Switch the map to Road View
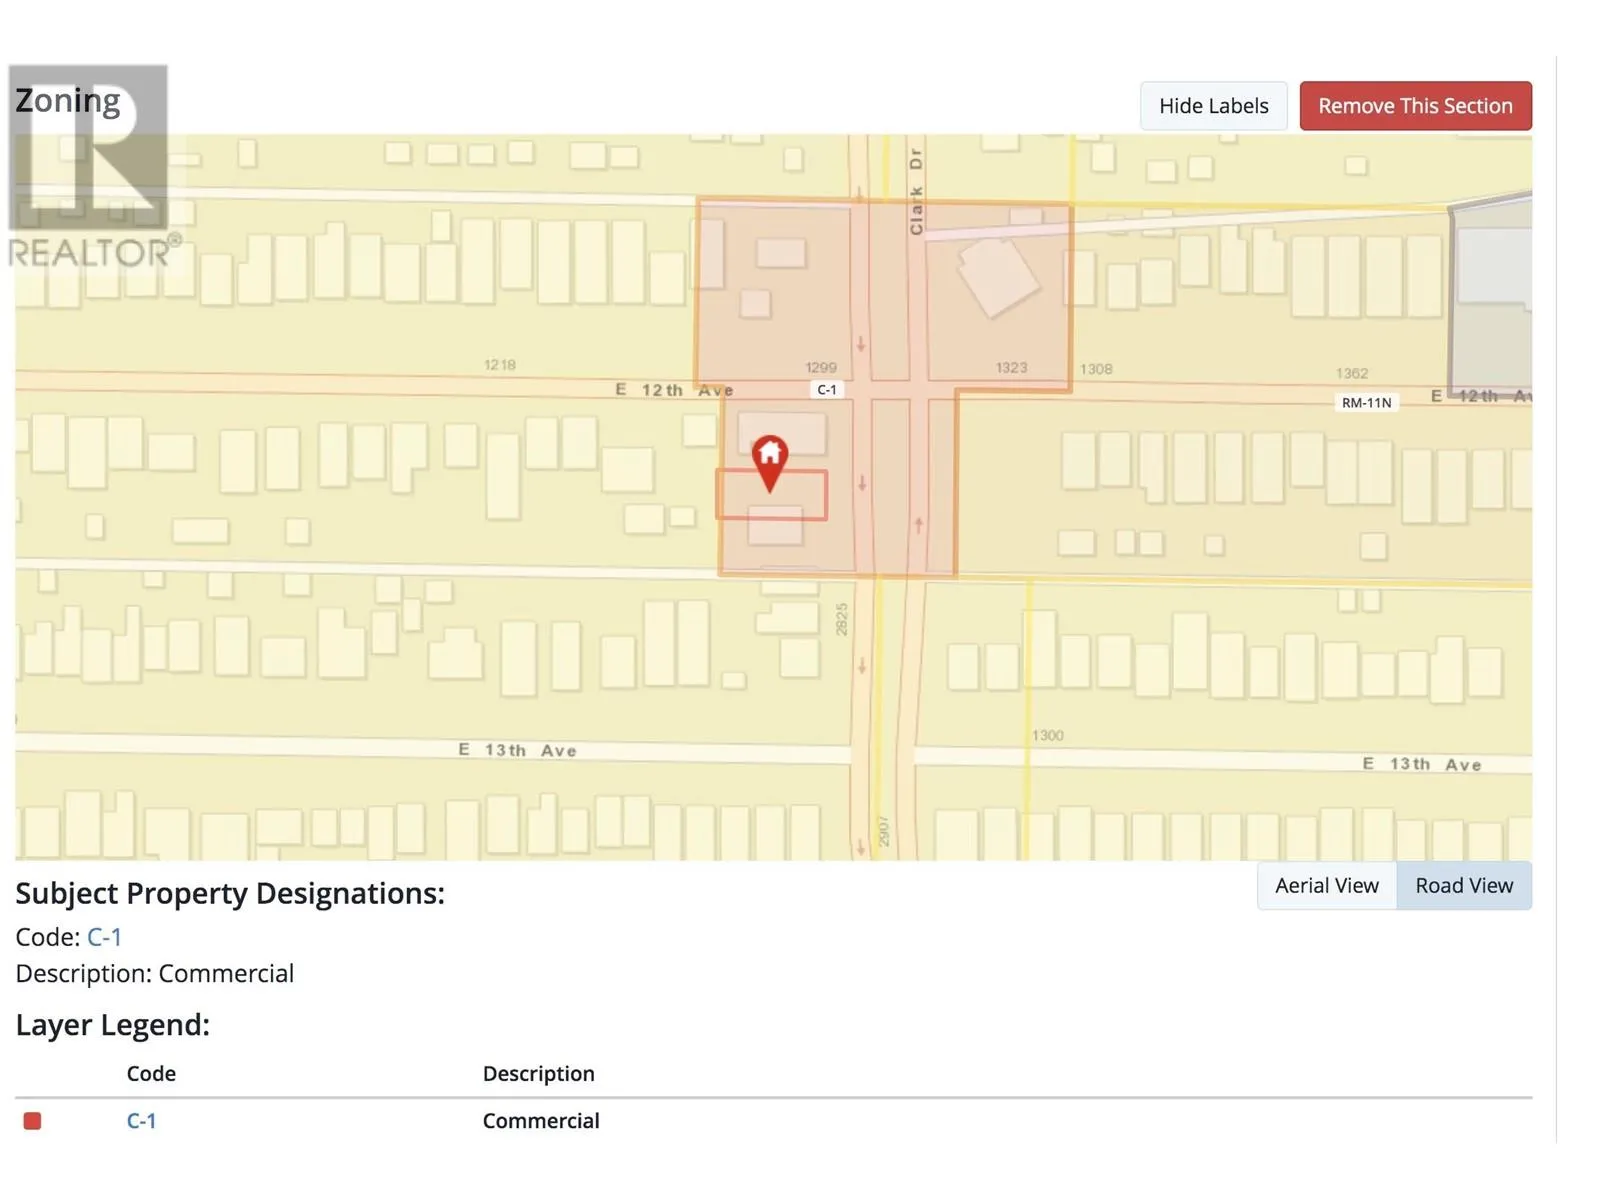 (1463, 886)
